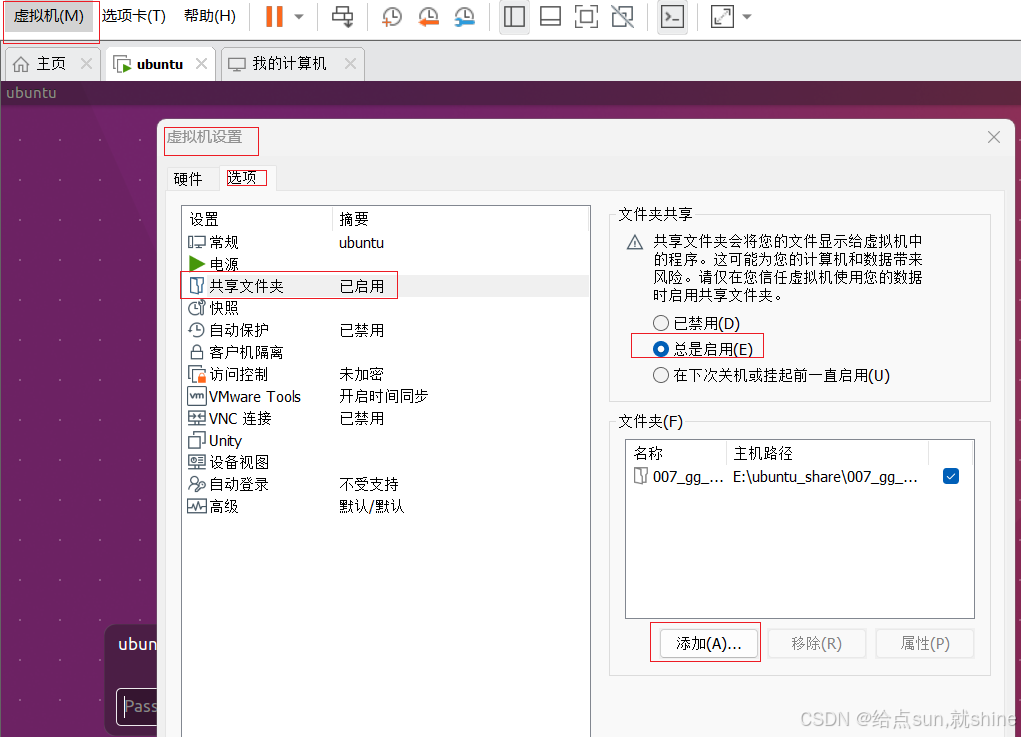Viewport: 1021px width, 737px height.
Task: Click the 主机路径 column header
Action: coord(827,453)
